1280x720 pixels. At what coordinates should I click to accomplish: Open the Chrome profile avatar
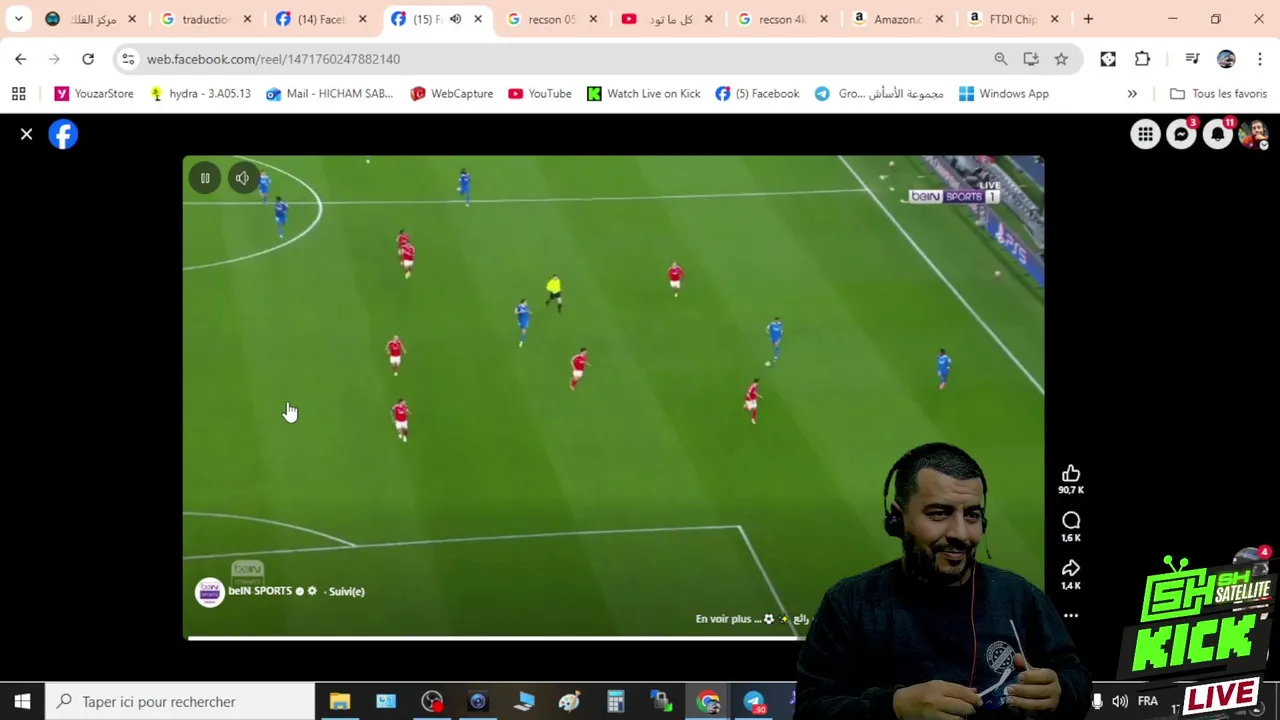1226,59
